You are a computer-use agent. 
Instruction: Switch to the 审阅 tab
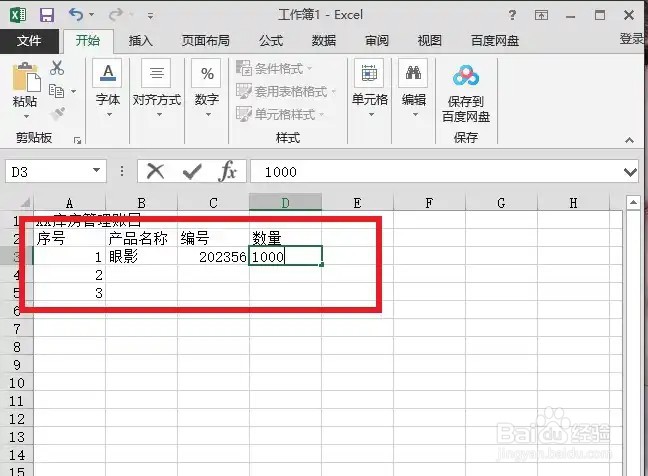[x=376, y=41]
